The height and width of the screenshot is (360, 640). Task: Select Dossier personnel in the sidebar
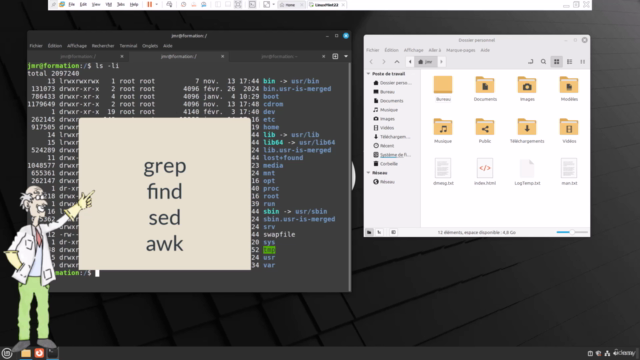[392, 83]
